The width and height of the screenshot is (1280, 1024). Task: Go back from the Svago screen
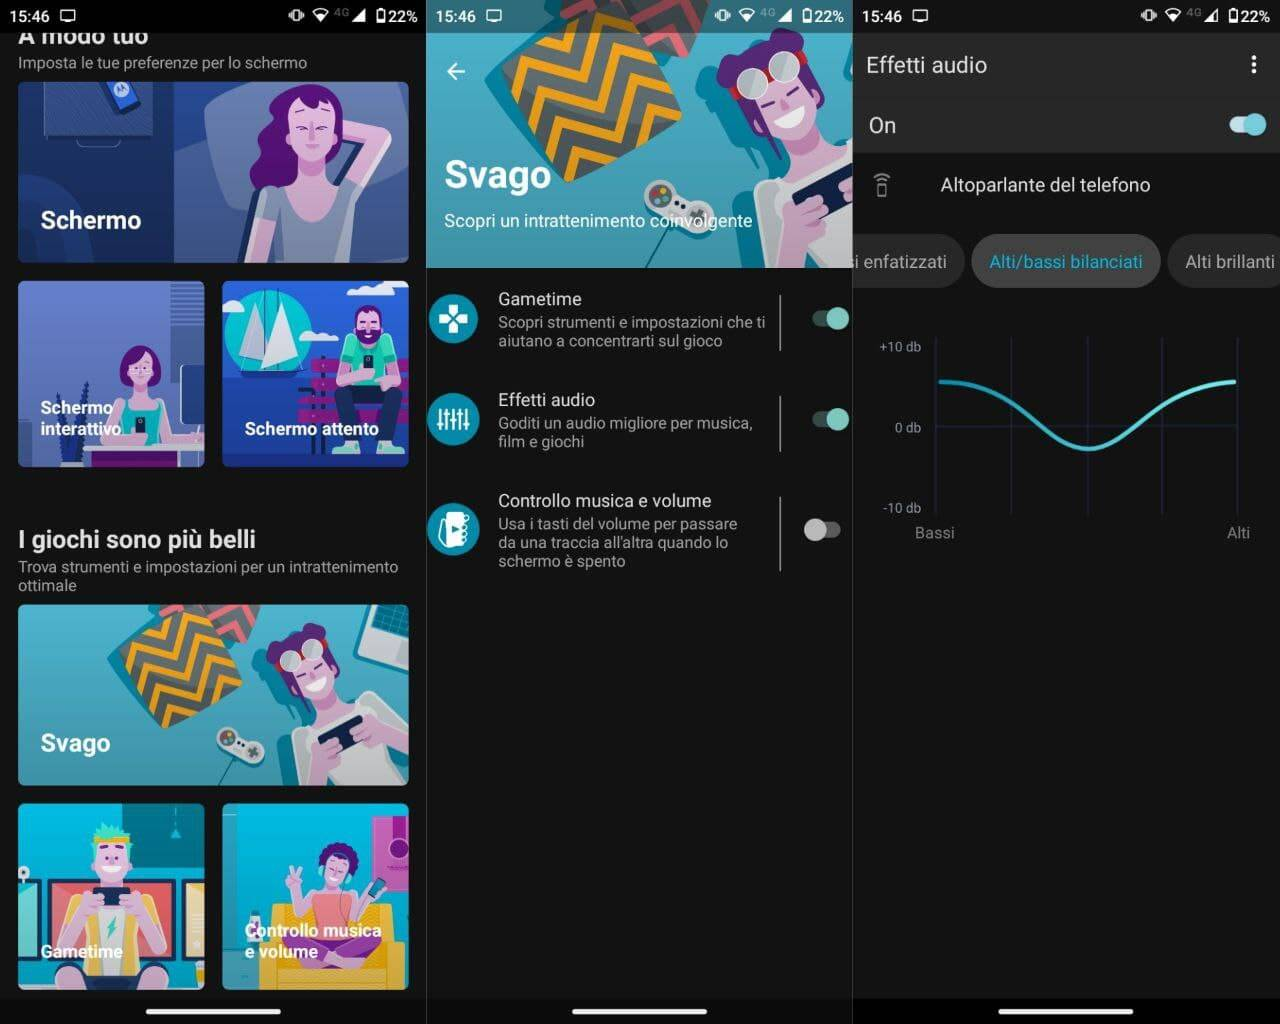(456, 71)
